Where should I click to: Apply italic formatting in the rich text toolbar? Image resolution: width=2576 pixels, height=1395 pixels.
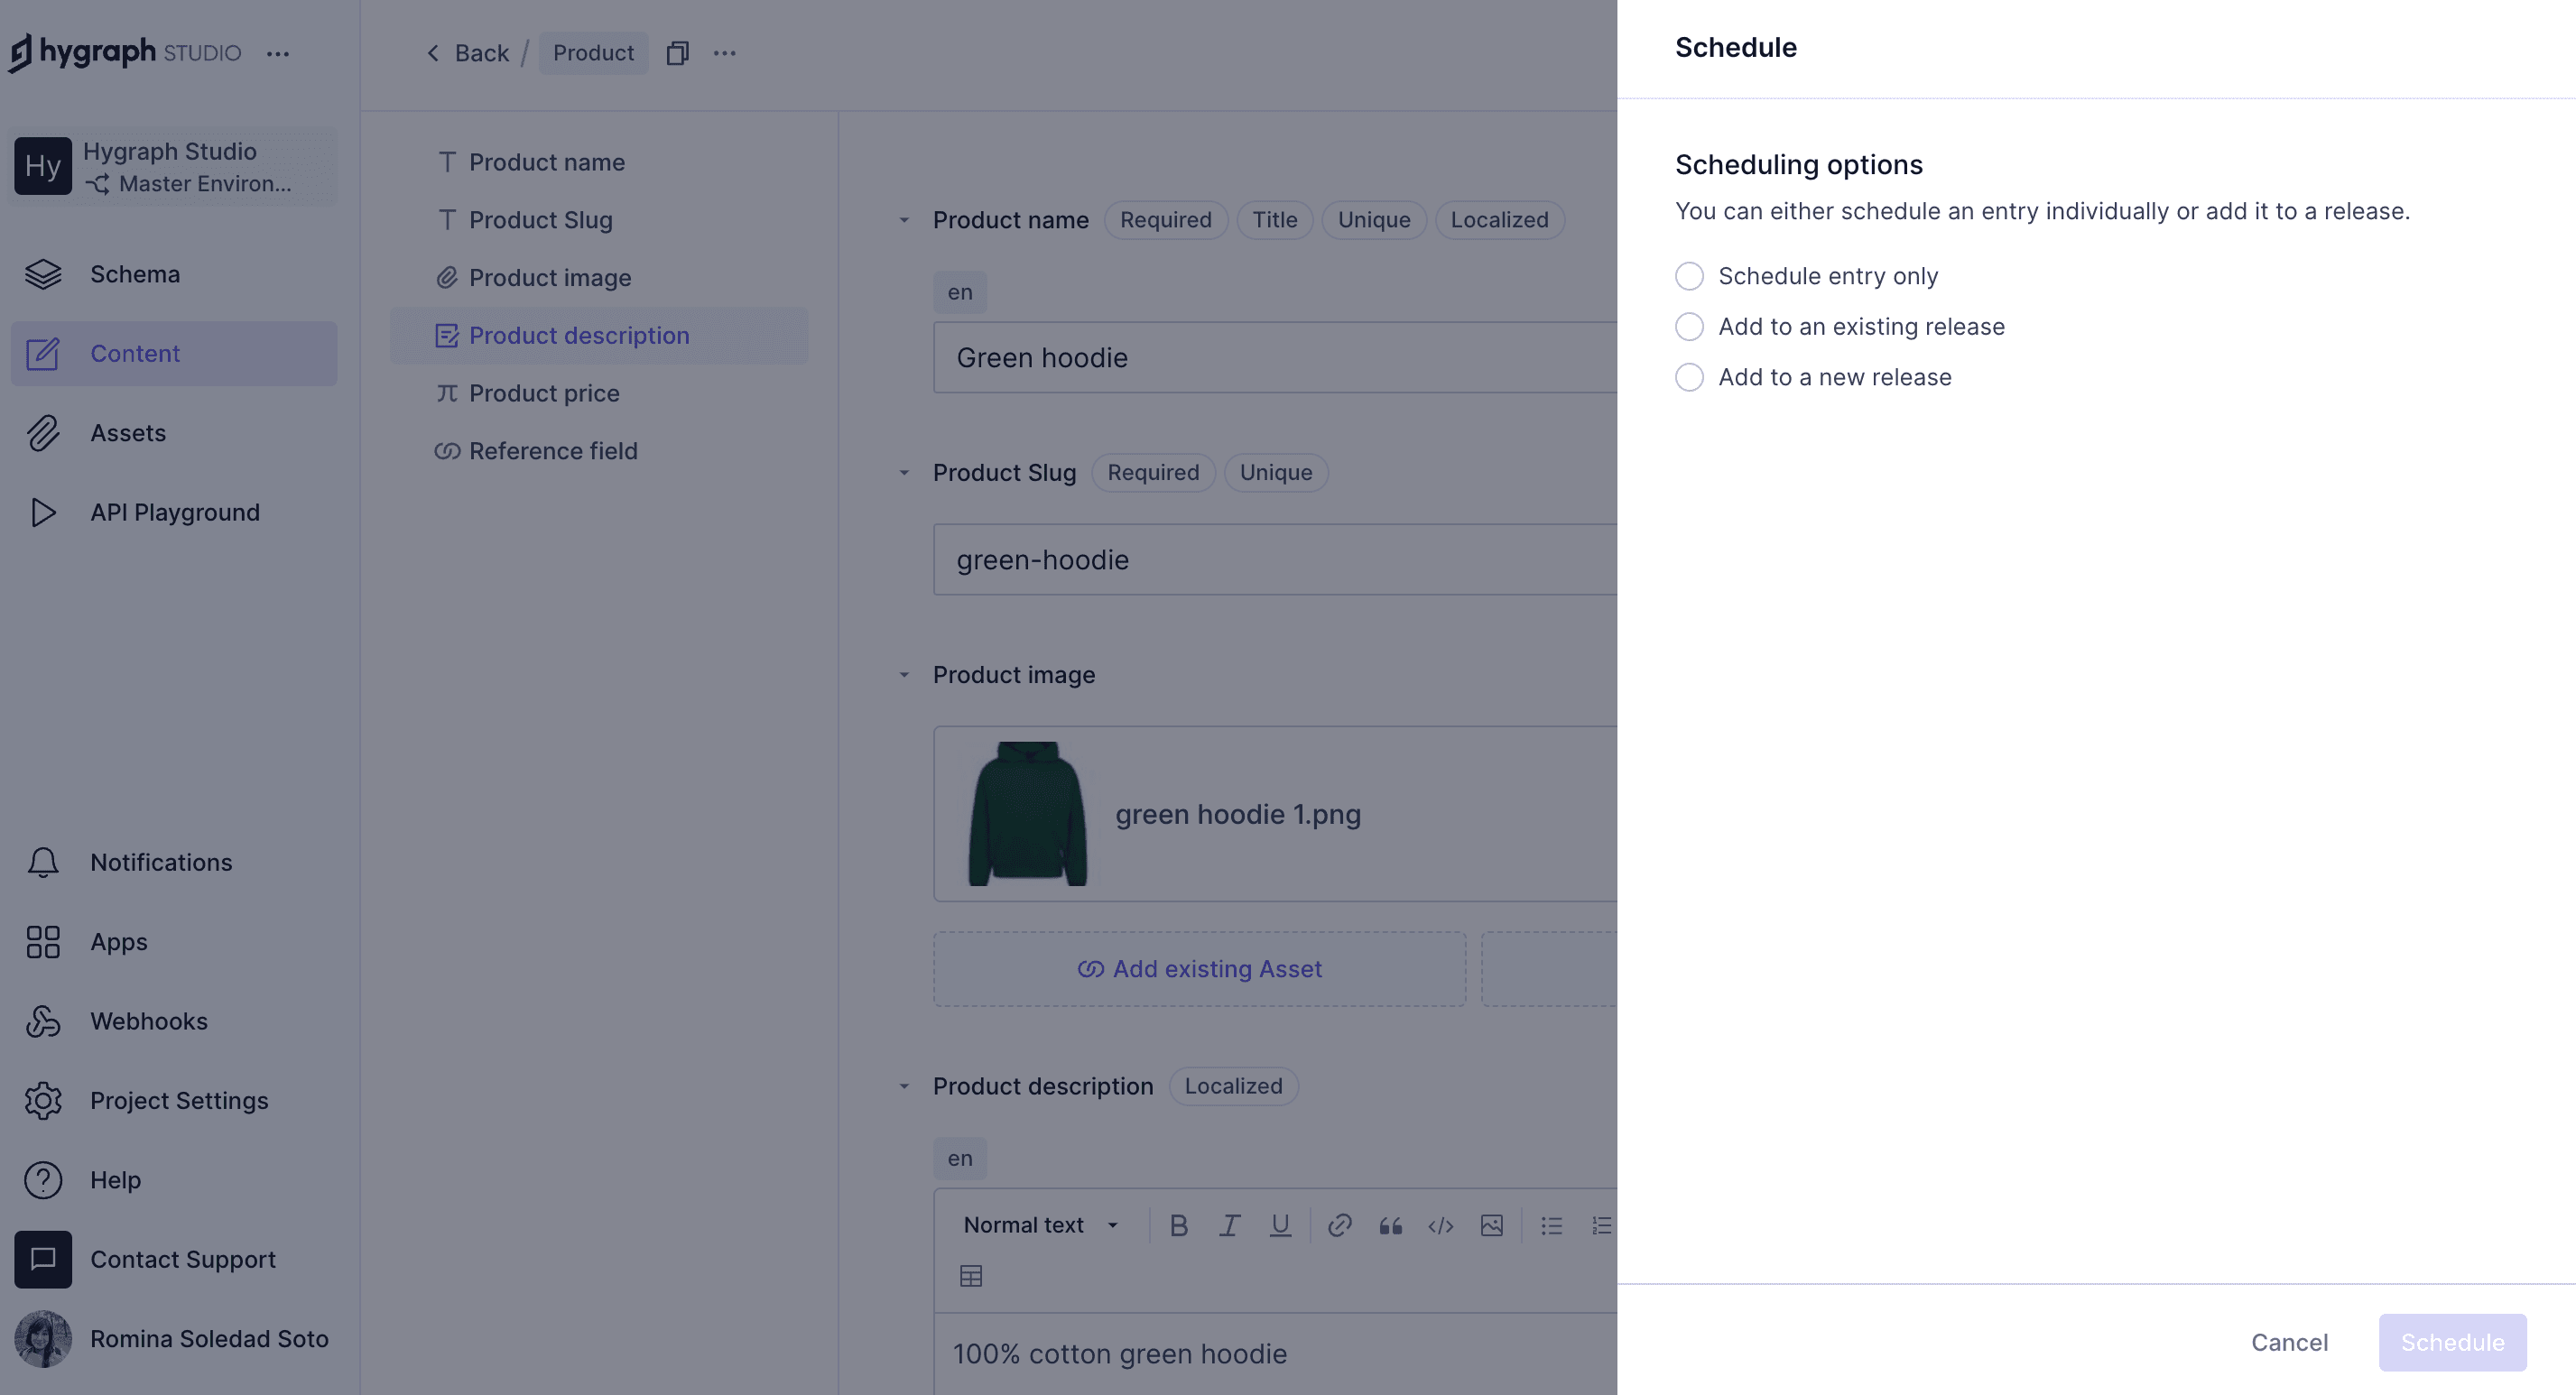pyautogui.click(x=1229, y=1225)
